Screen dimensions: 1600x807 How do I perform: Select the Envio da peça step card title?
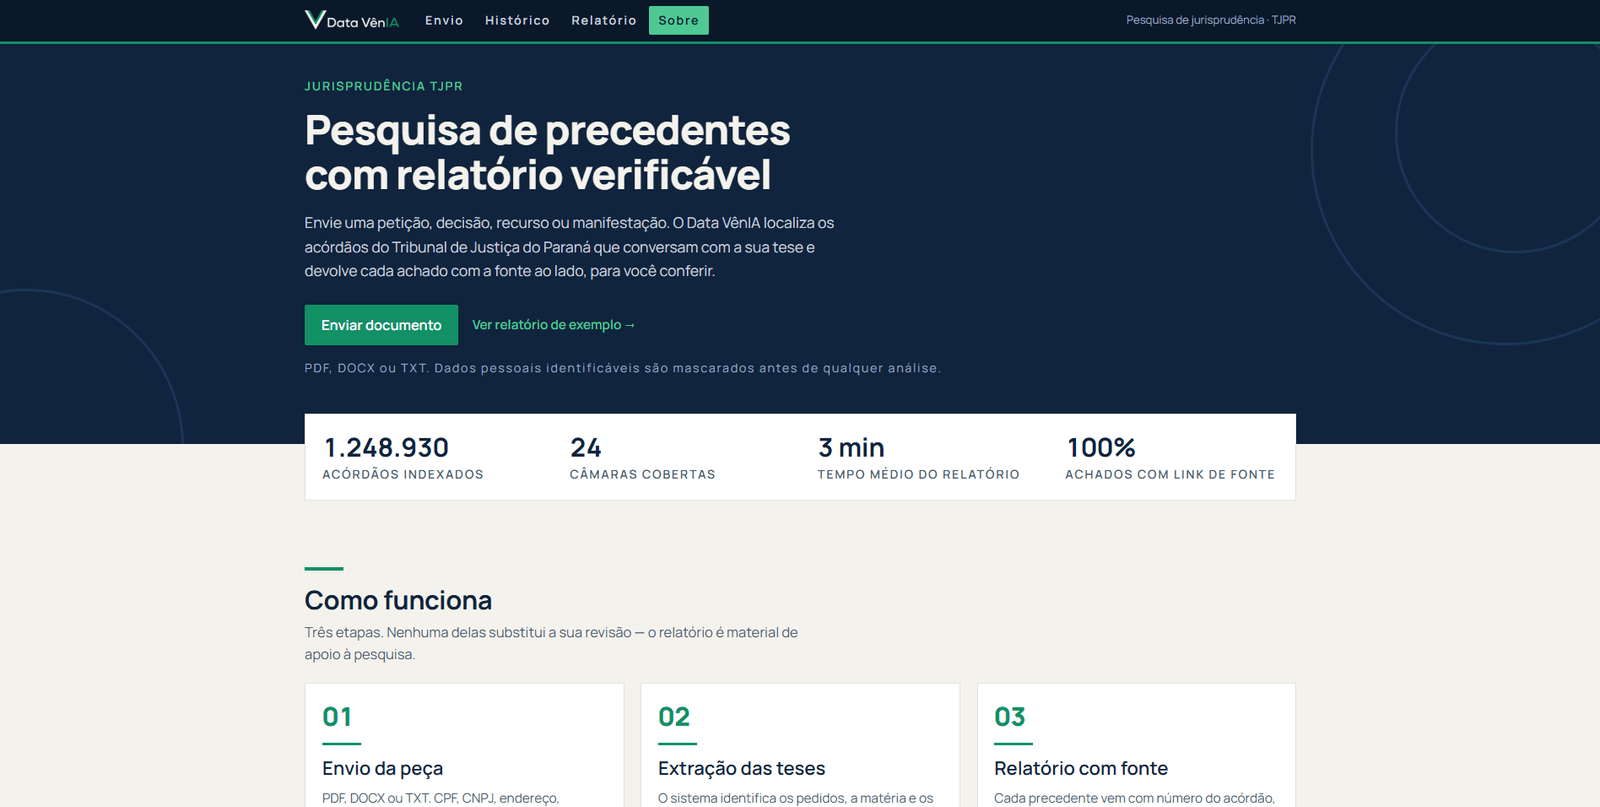click(382, 768)
